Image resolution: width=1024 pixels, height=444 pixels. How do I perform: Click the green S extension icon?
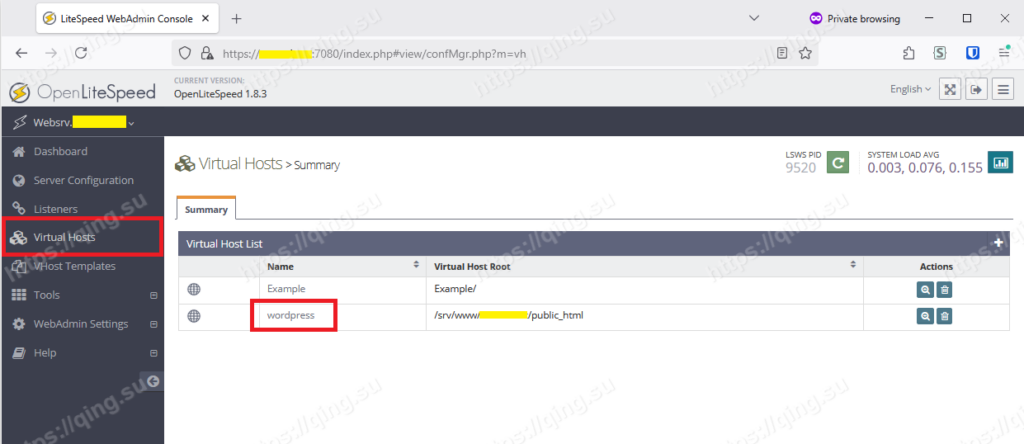coord(940,54)
